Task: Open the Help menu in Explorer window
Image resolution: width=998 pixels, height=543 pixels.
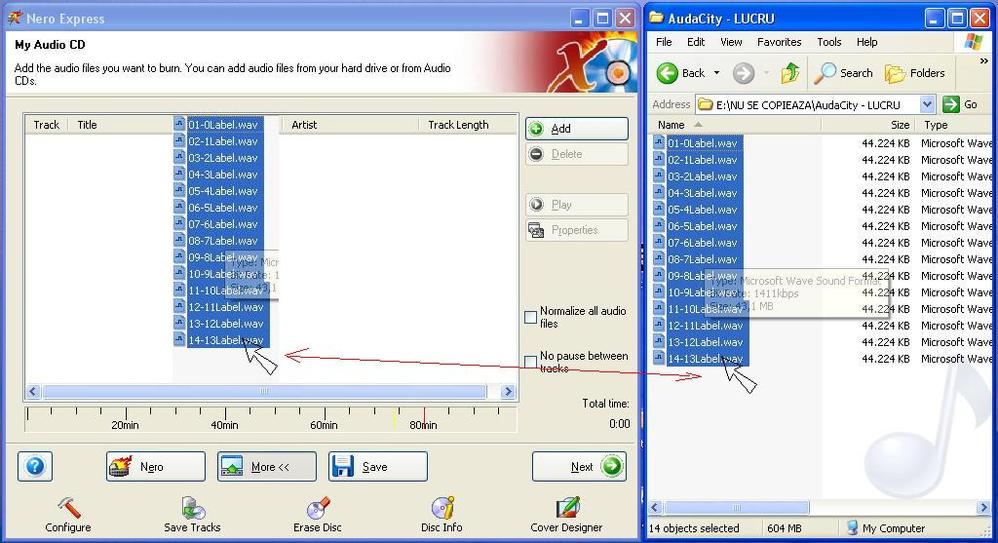Action: [x=866, y=42]
